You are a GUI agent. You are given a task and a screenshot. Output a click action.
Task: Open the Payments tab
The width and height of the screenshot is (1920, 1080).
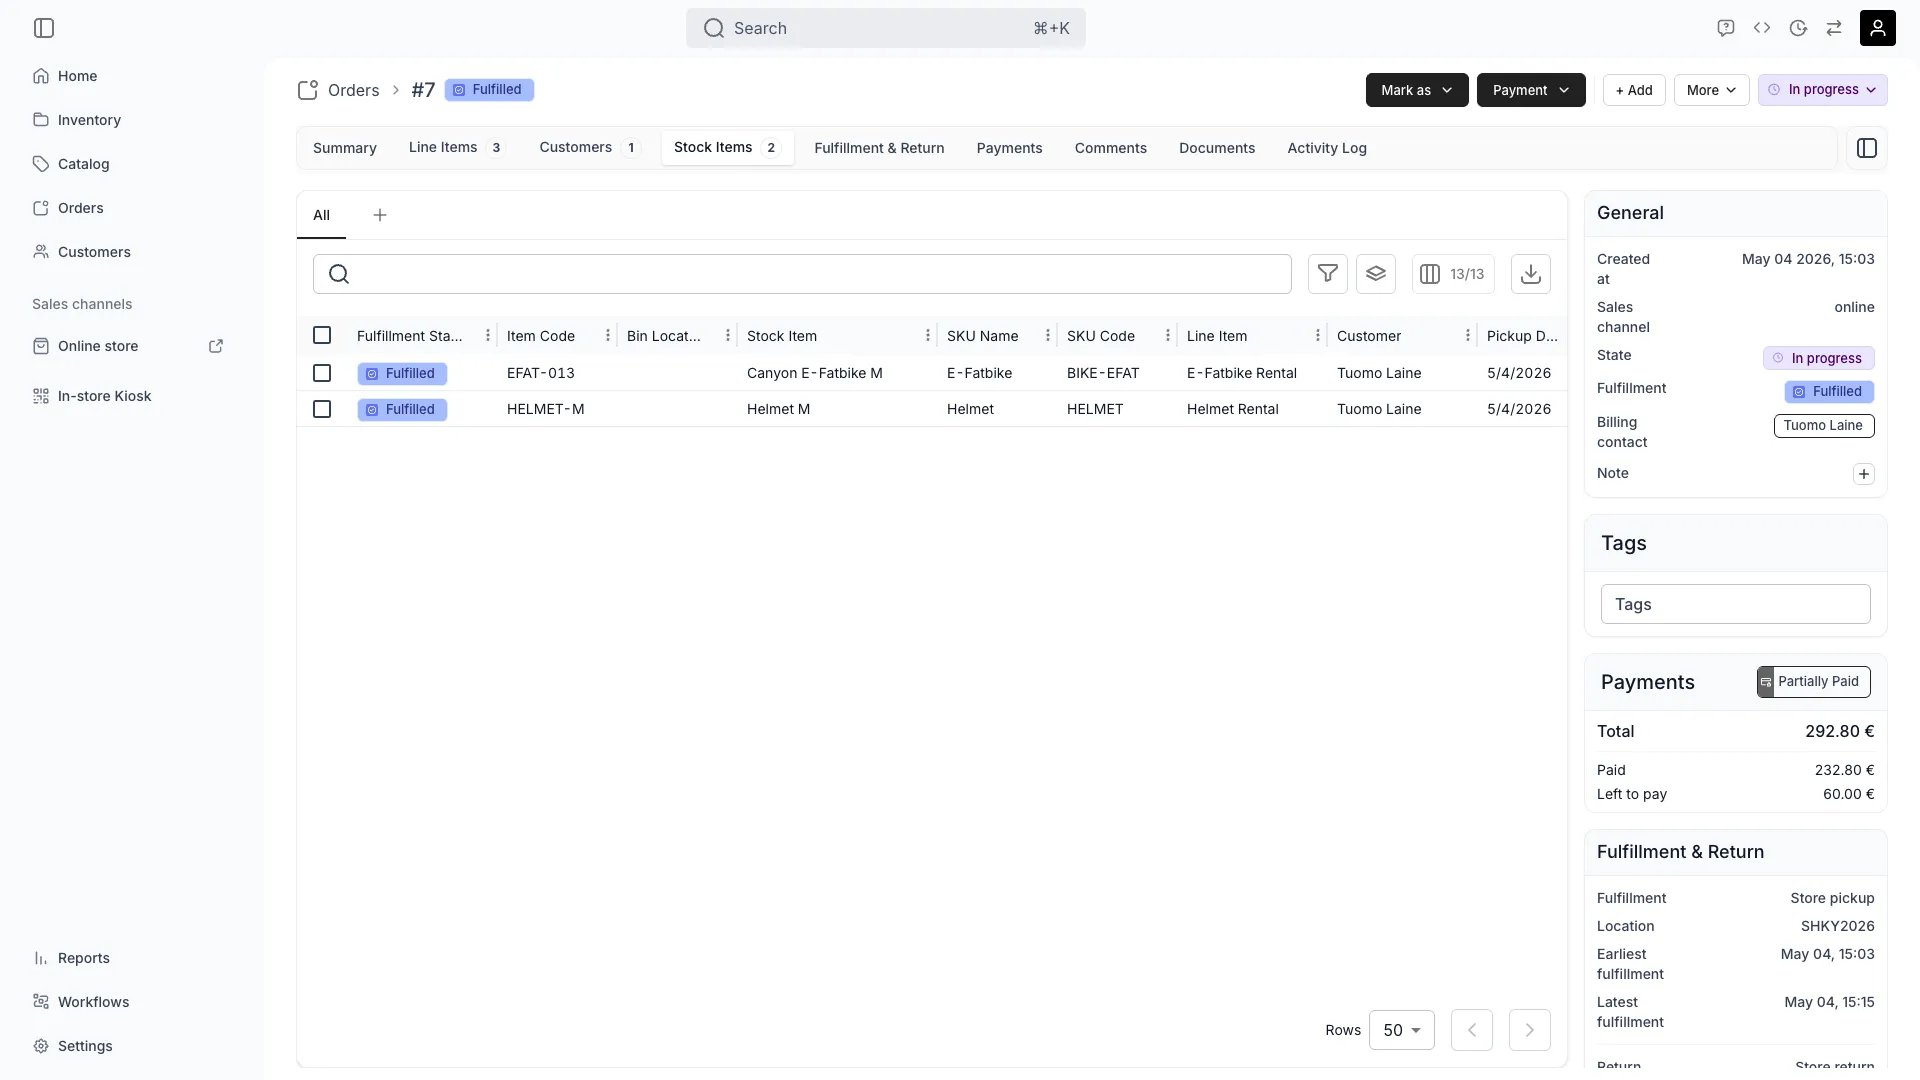click(1009, 148)
